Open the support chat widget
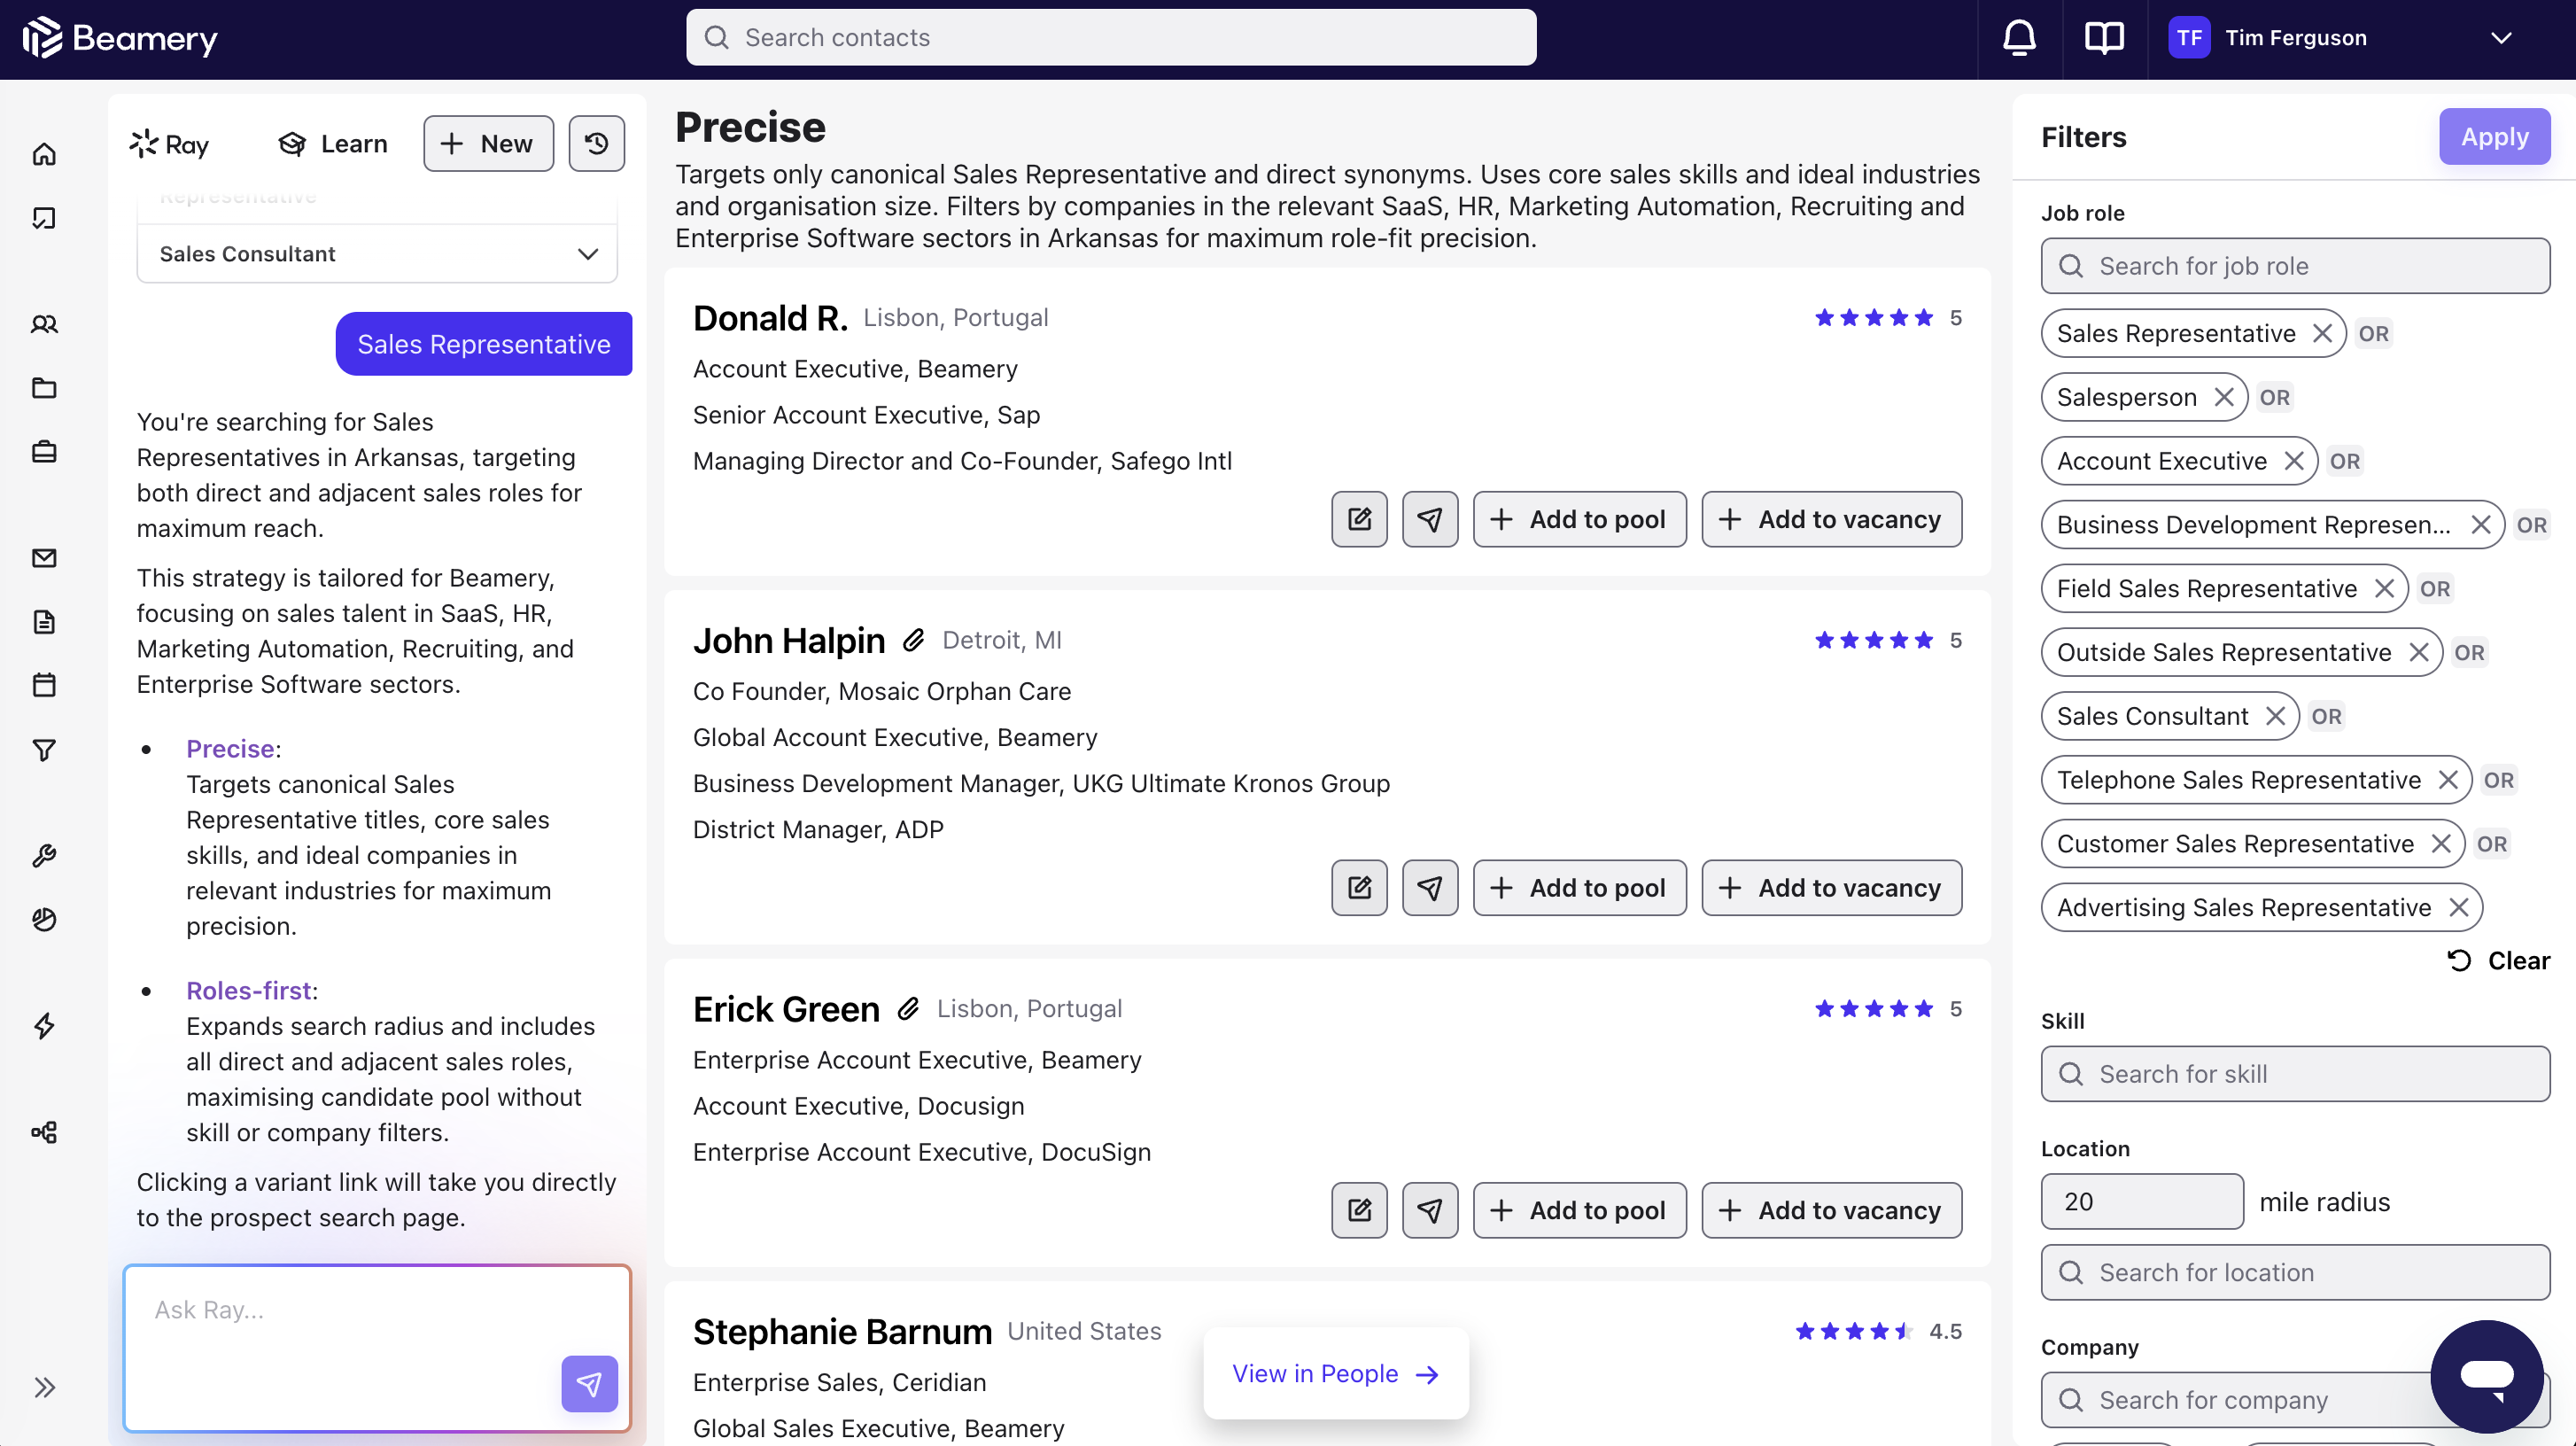This screenshot has height=1446, width=2576. (x=2487, y=1377)
